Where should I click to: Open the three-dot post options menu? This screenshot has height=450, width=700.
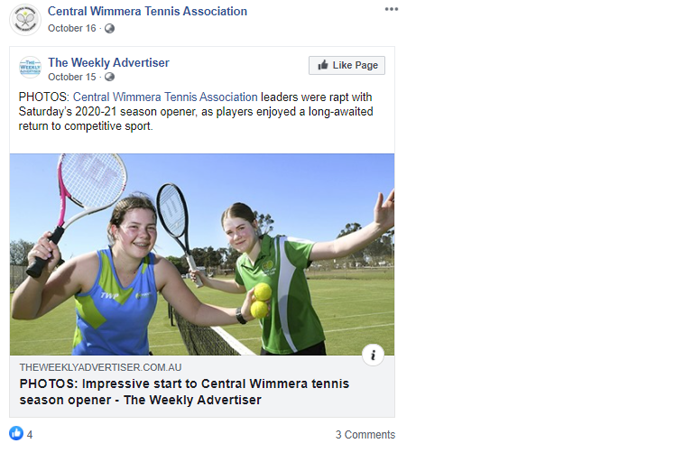coord(391,9)
